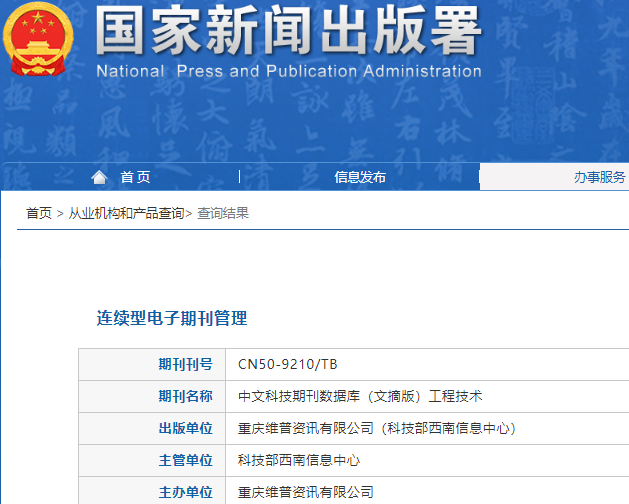Click the 连续型电子期刊管理 heading
The height and width of the screenshot is (504, 629).
coord(172,318)
